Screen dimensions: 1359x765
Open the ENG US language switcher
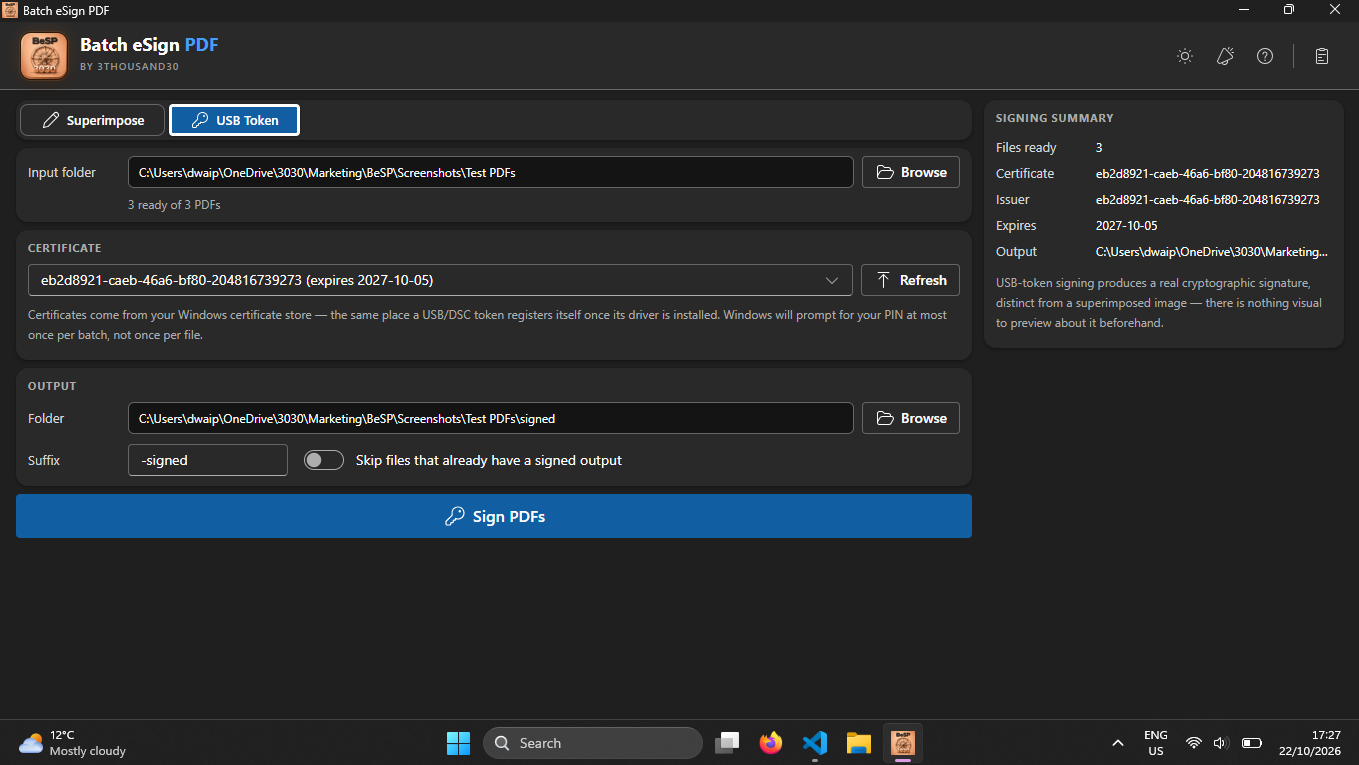(x=1156, y=743)
